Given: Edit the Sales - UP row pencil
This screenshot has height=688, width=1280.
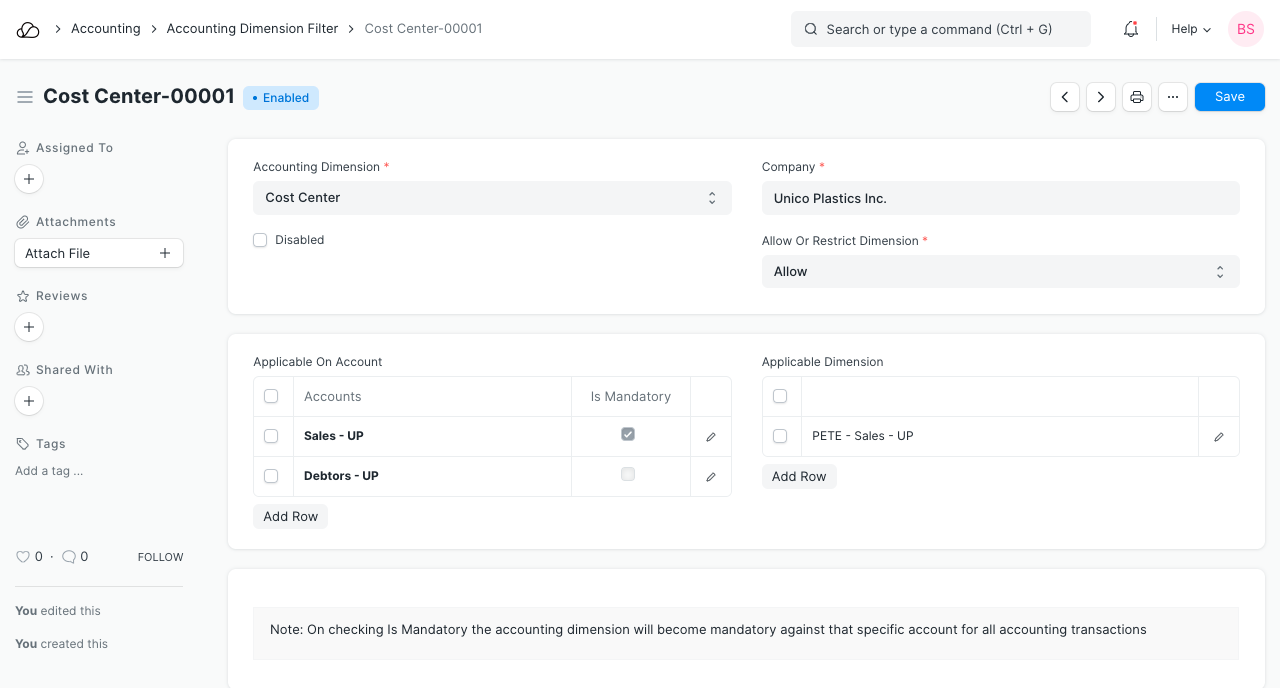Looking at the screenshot, I should [711, 437].
